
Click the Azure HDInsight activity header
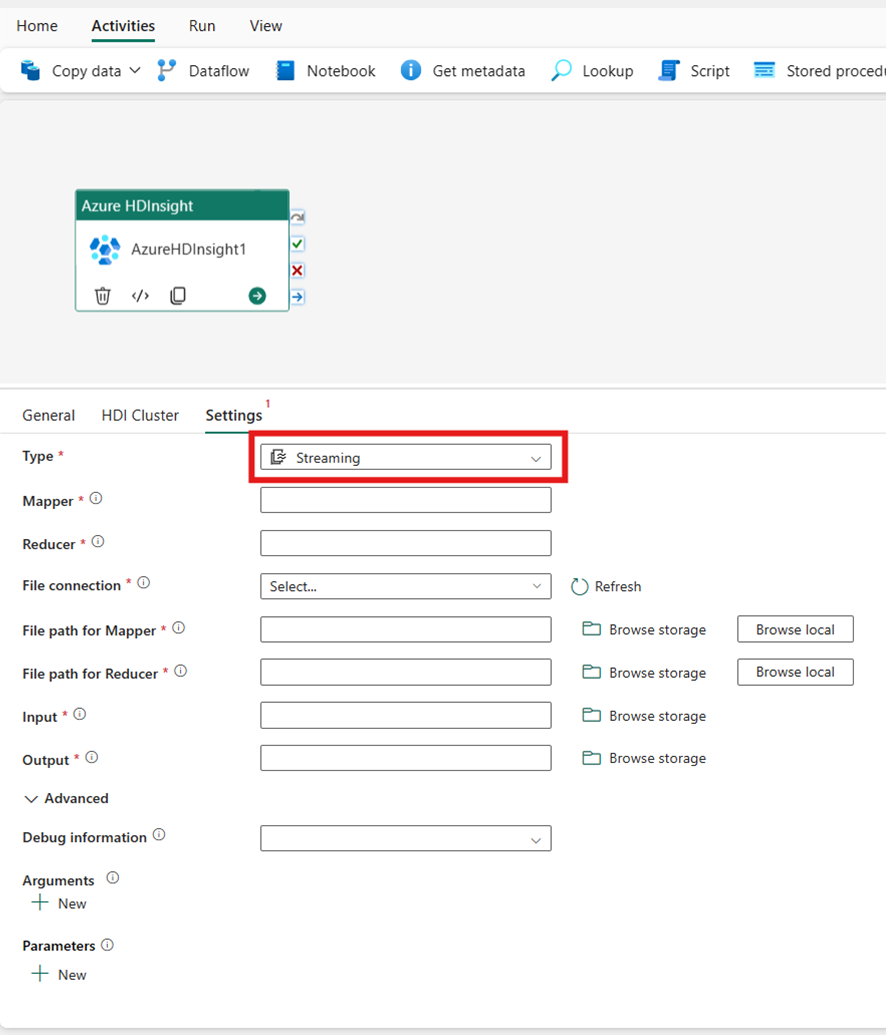pyautogui.click(x=182, y=205)
